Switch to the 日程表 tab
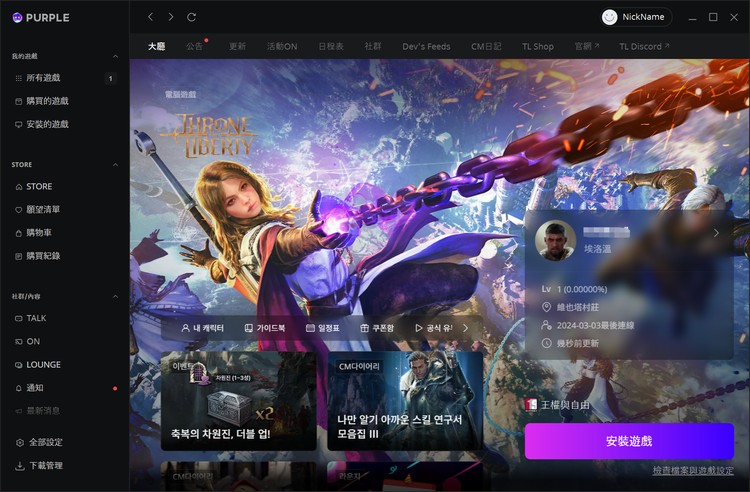750x492 pixels. [x=331, y=46]
